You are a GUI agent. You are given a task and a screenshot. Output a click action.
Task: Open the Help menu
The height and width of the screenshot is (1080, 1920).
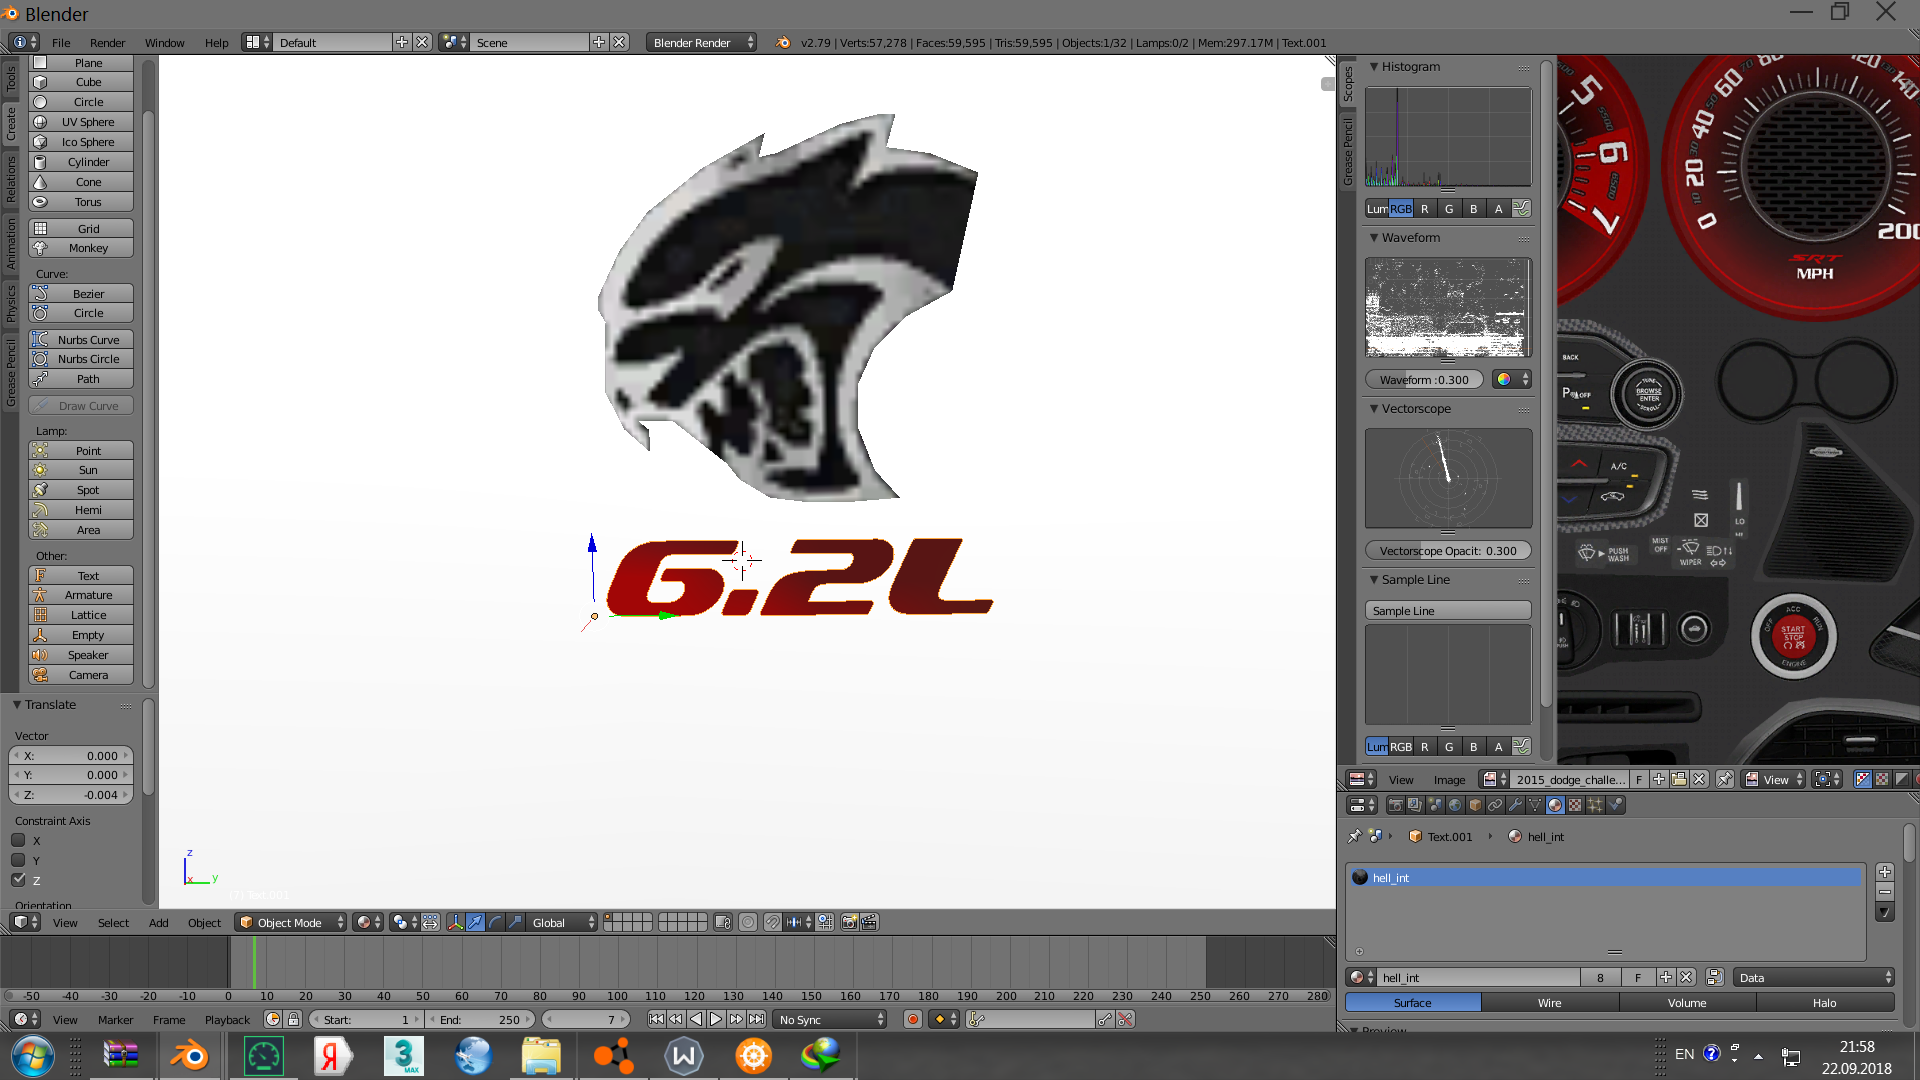pyautogui.click(x=216, y=42)
